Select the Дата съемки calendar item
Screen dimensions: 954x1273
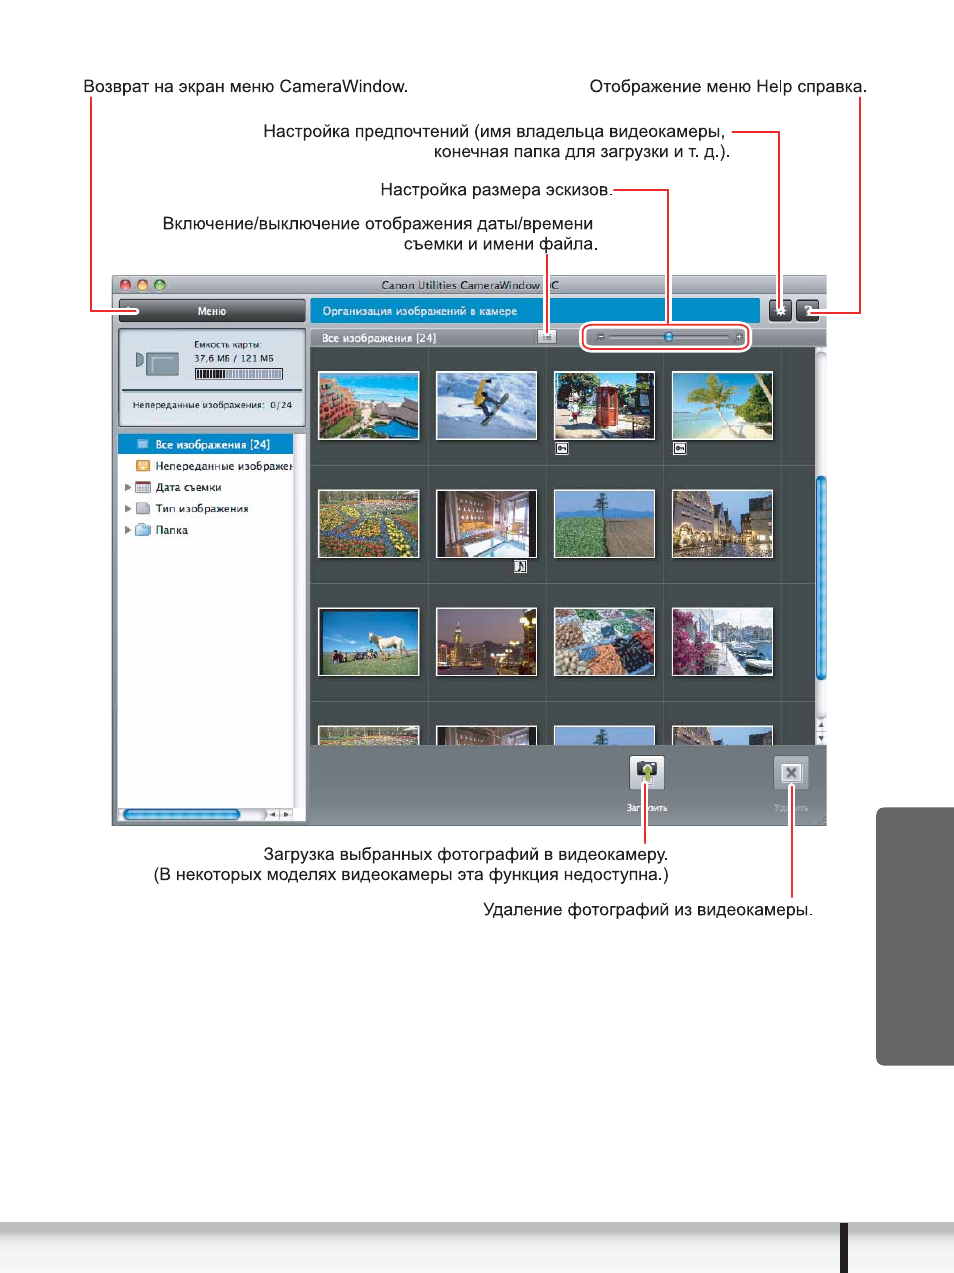pos(179,487)
